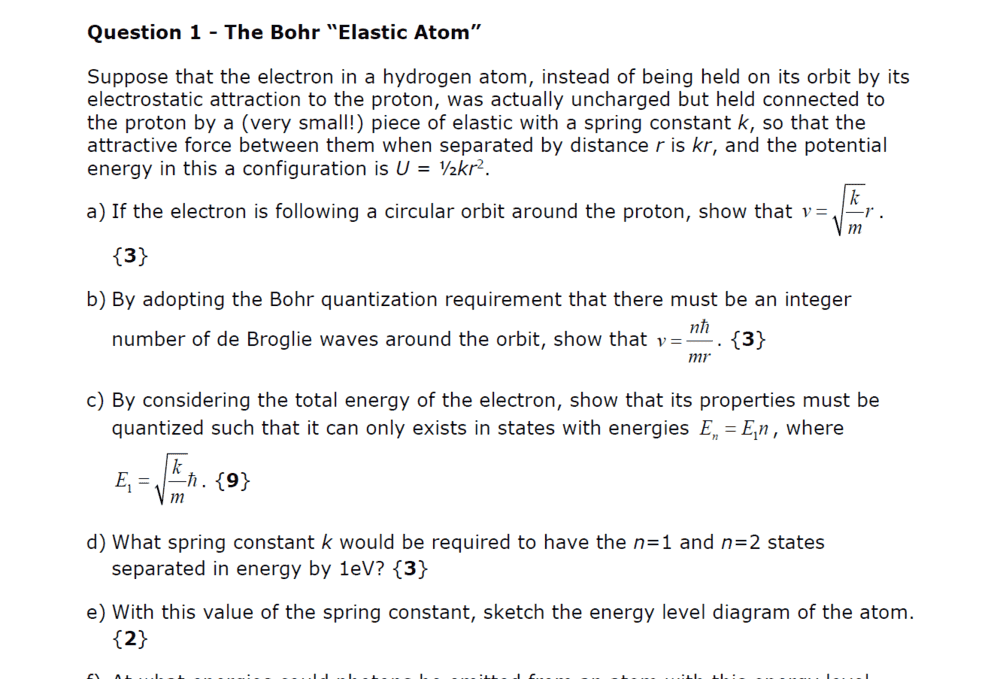Click the {2} mark under part e
The width and height of the screenshot is (1000, 679).
130,637
